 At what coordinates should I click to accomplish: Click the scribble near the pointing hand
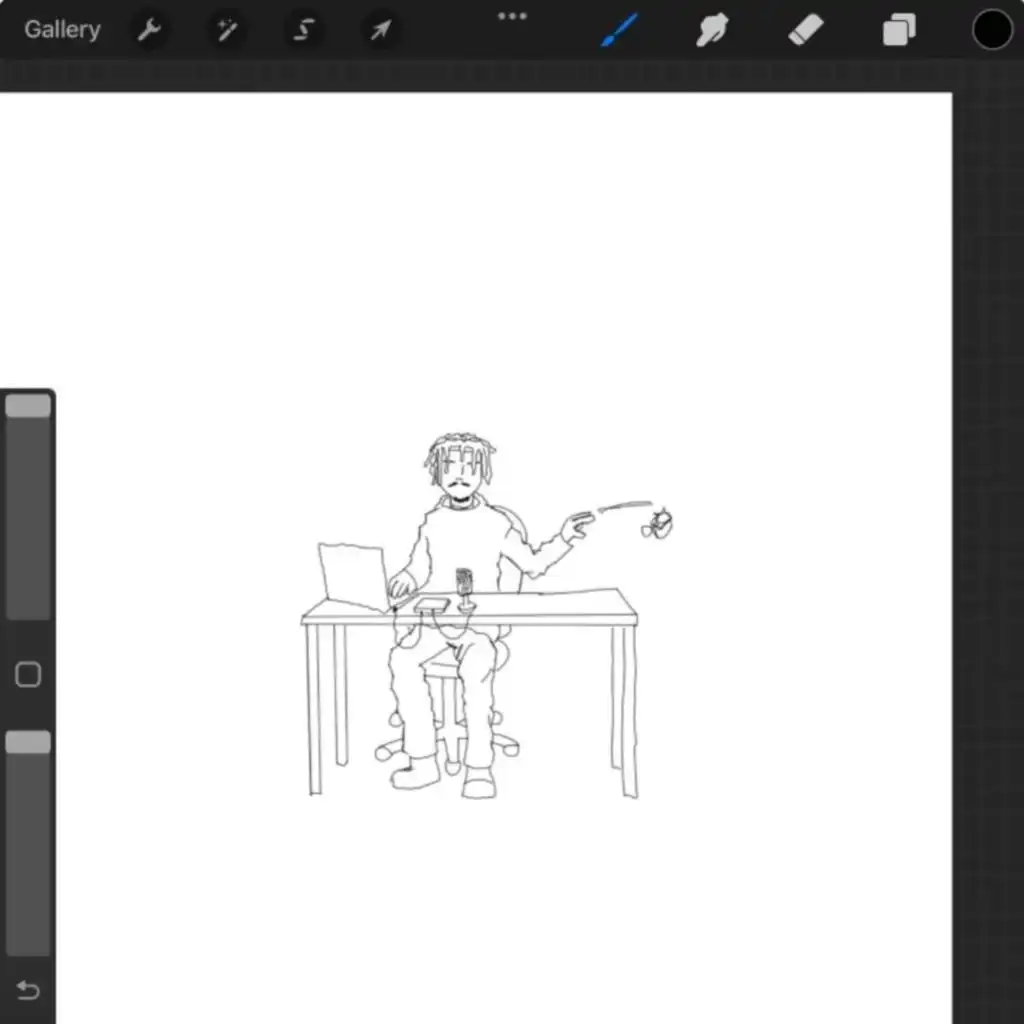click(x=657, y=524)
